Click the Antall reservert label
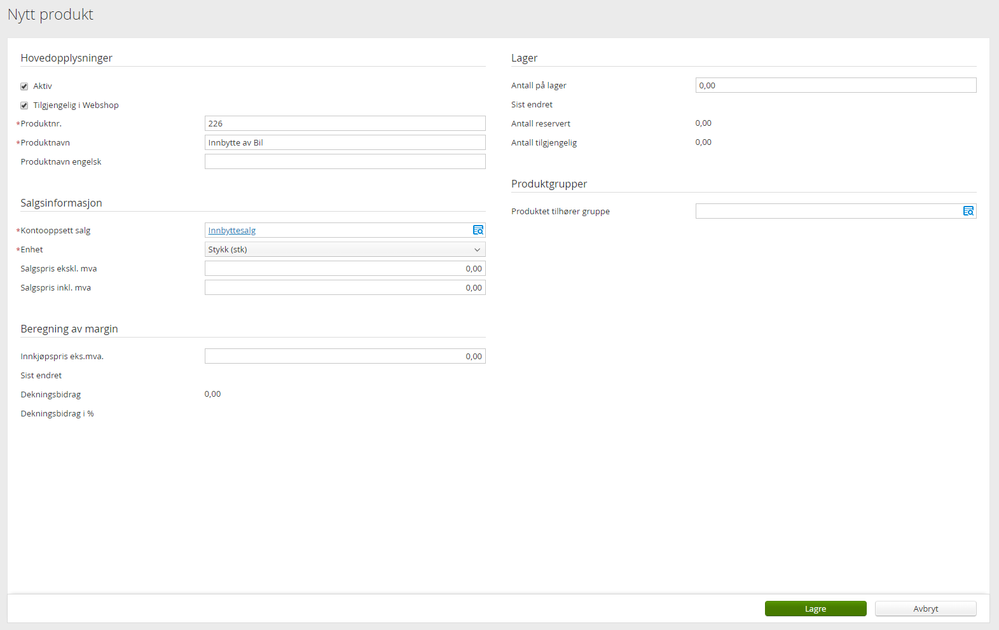This screenshot has height=630, width=999. coord(540,124)
